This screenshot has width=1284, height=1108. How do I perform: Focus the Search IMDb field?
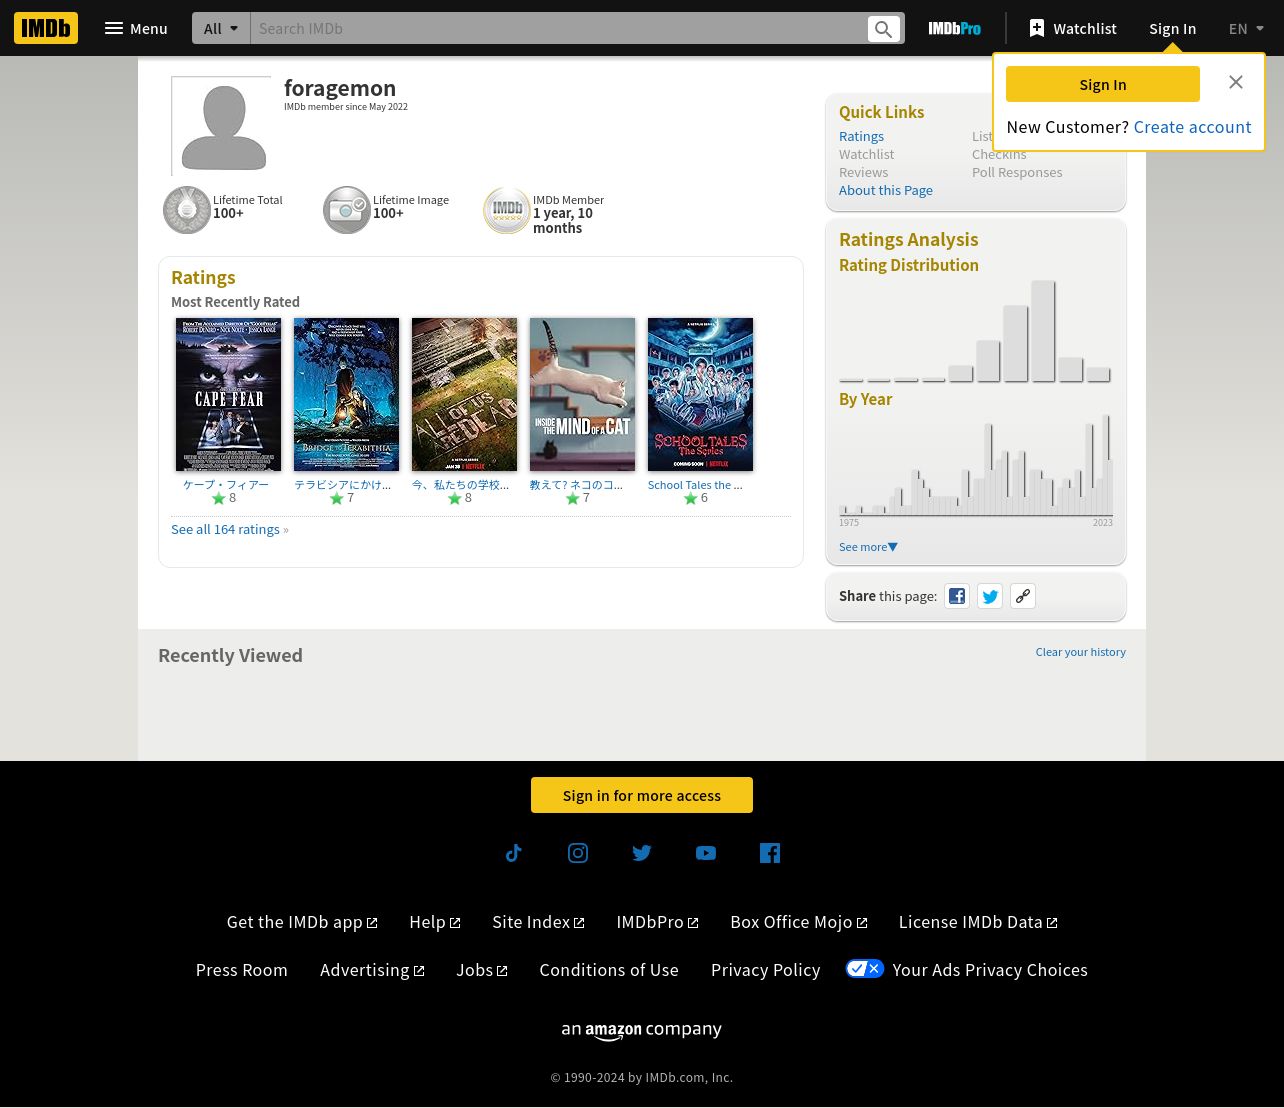558,28
